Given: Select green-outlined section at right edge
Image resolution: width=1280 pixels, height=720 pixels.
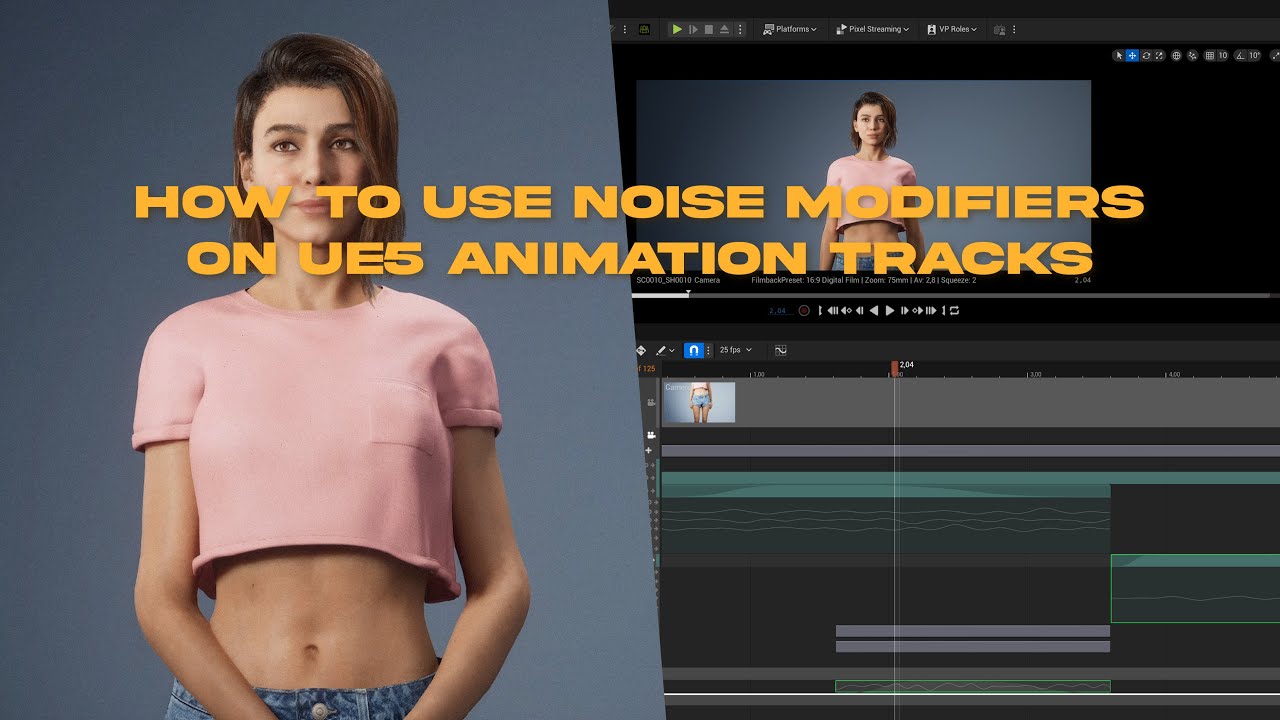Looking at the screenshot, I should tap(1195, 588).
